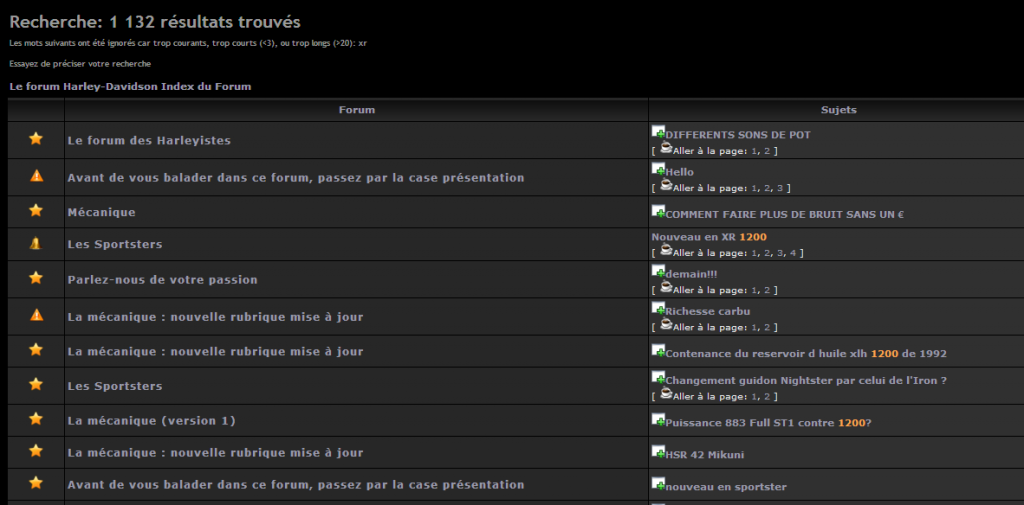Screen dimensions: 1024x505
Task: Click new-post icon before DIFFERENTS SONS DE POT
Action: point(658,133)
